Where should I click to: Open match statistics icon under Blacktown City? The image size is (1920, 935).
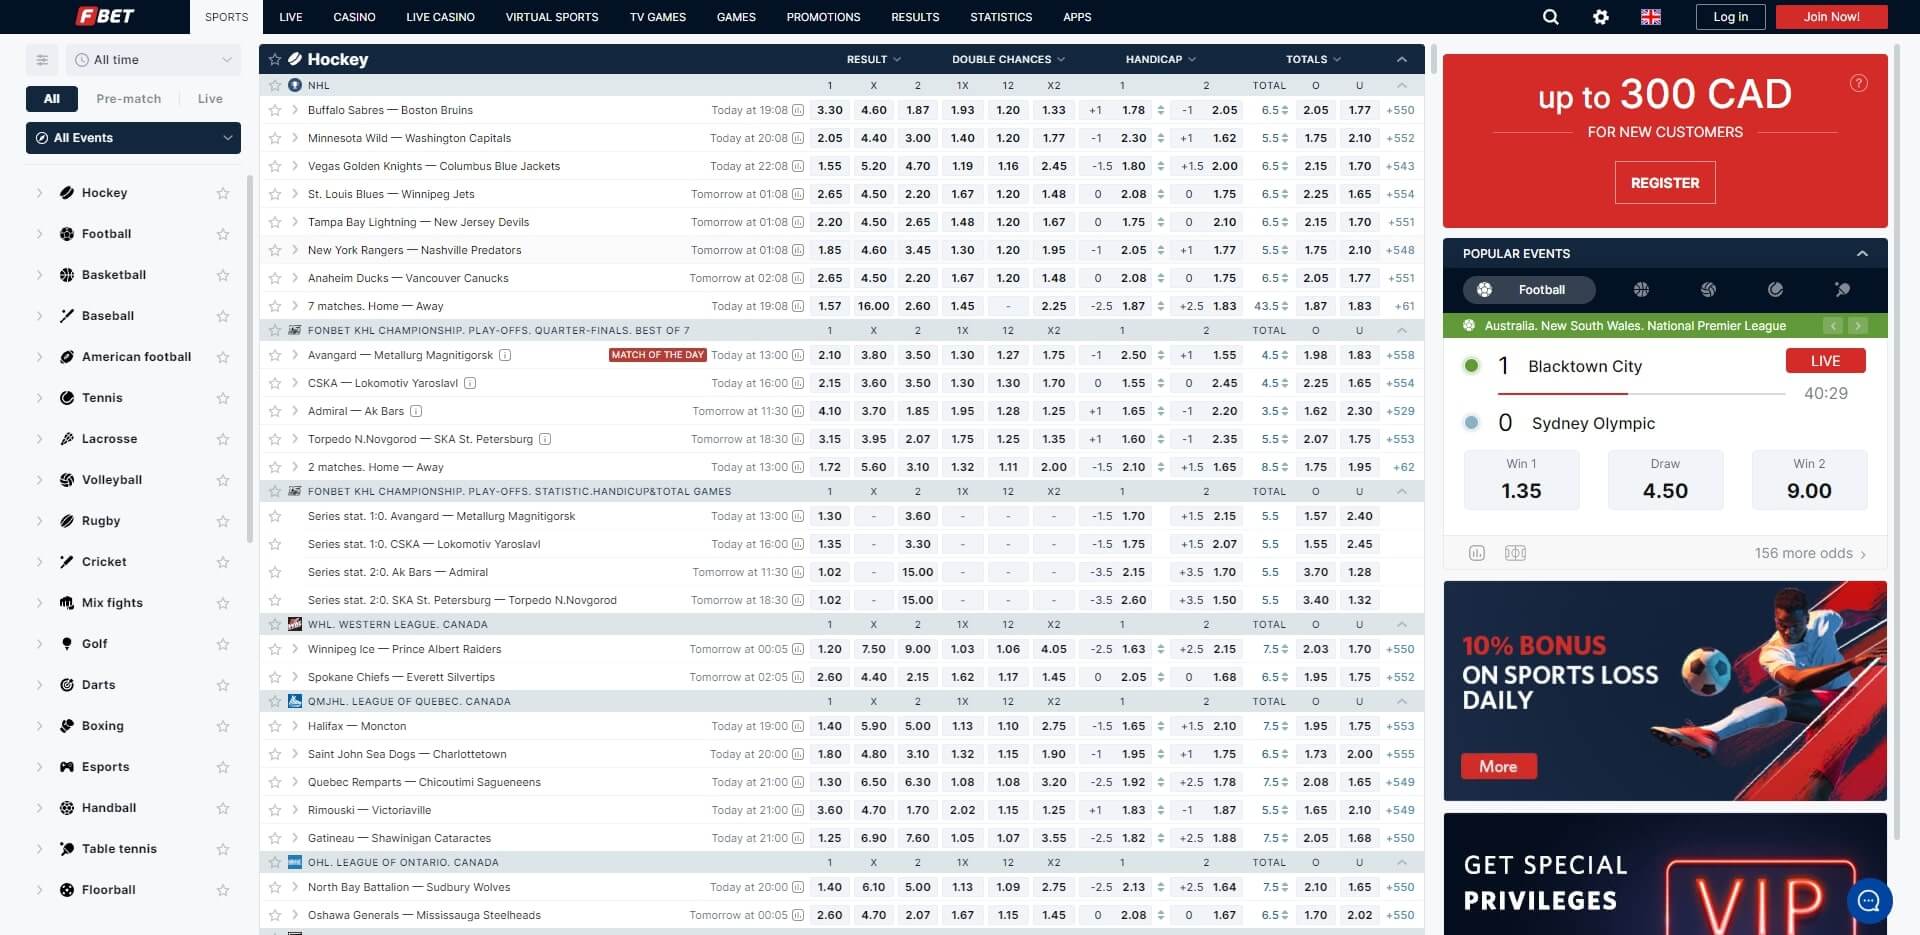pyautogui.click(x=1477, y=553)
